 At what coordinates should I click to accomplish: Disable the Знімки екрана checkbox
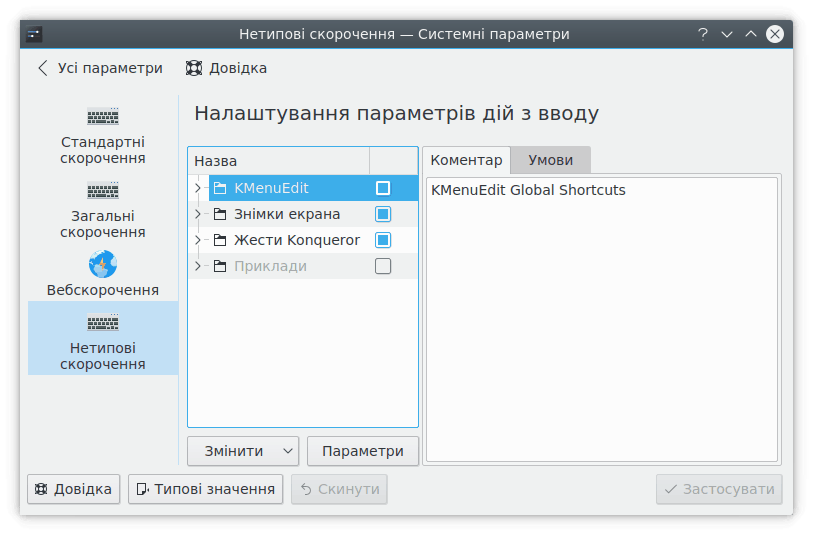(383, 214)
